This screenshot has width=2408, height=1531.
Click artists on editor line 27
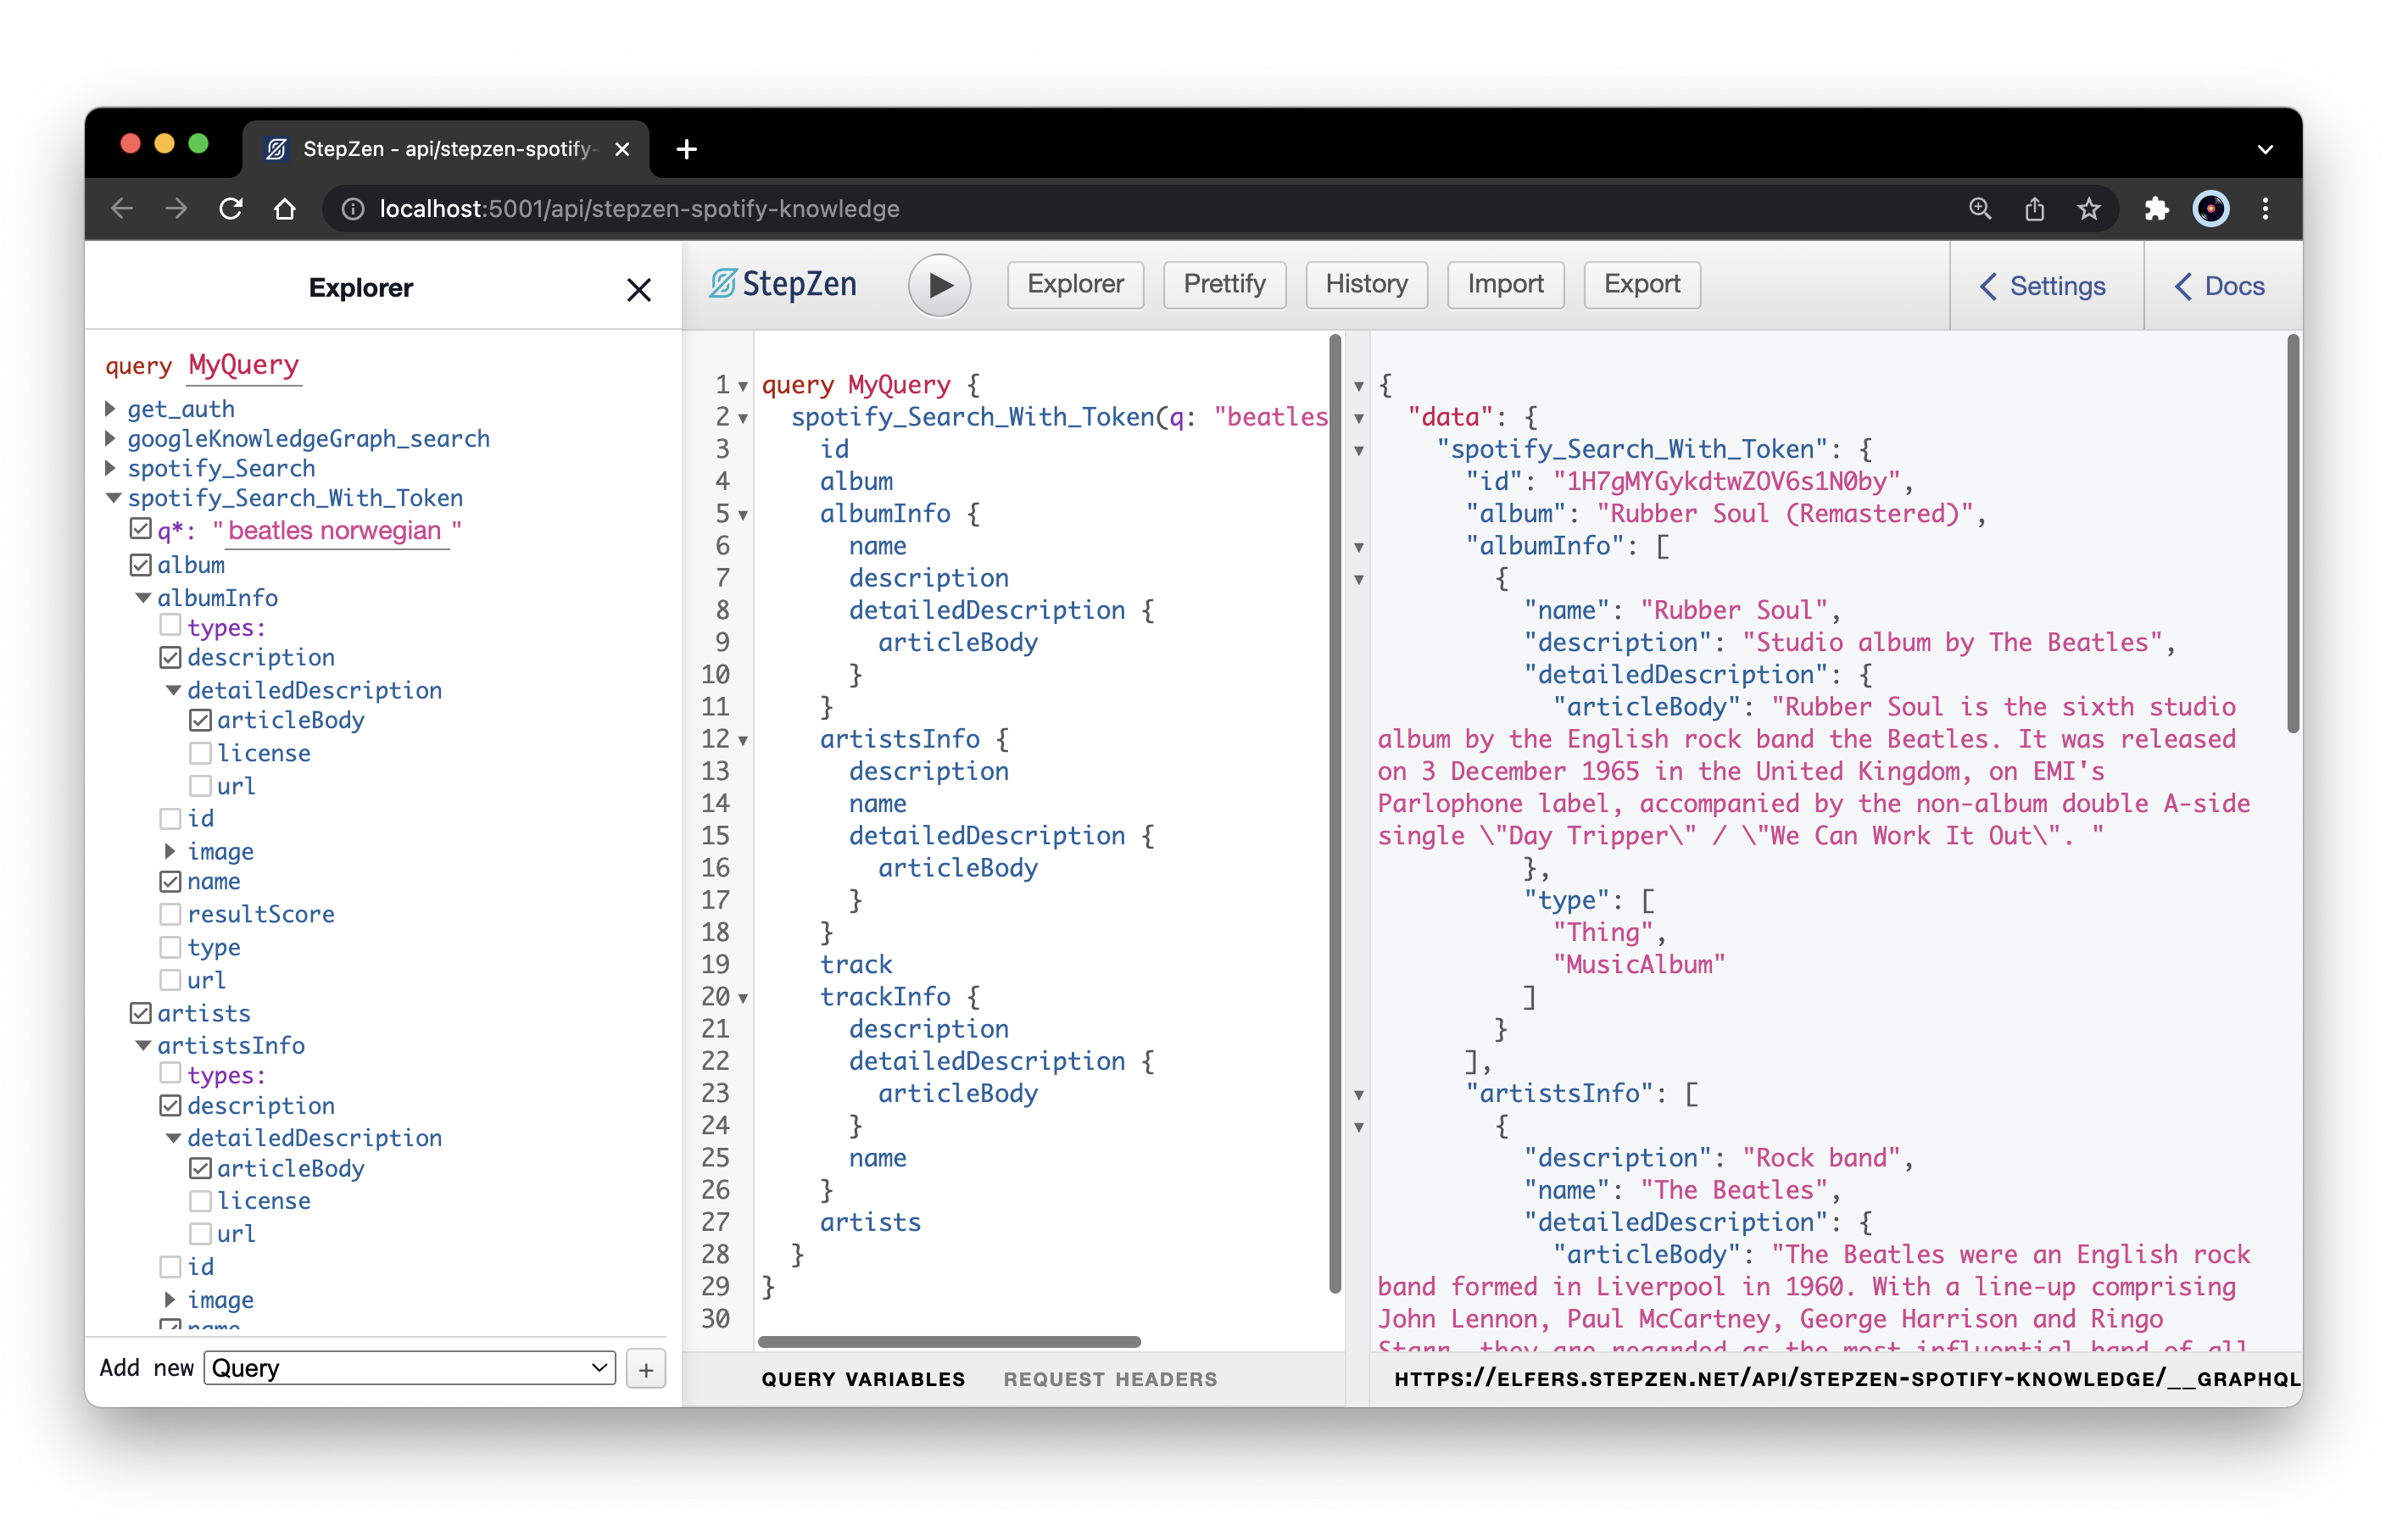click(x=870, y=1222)
